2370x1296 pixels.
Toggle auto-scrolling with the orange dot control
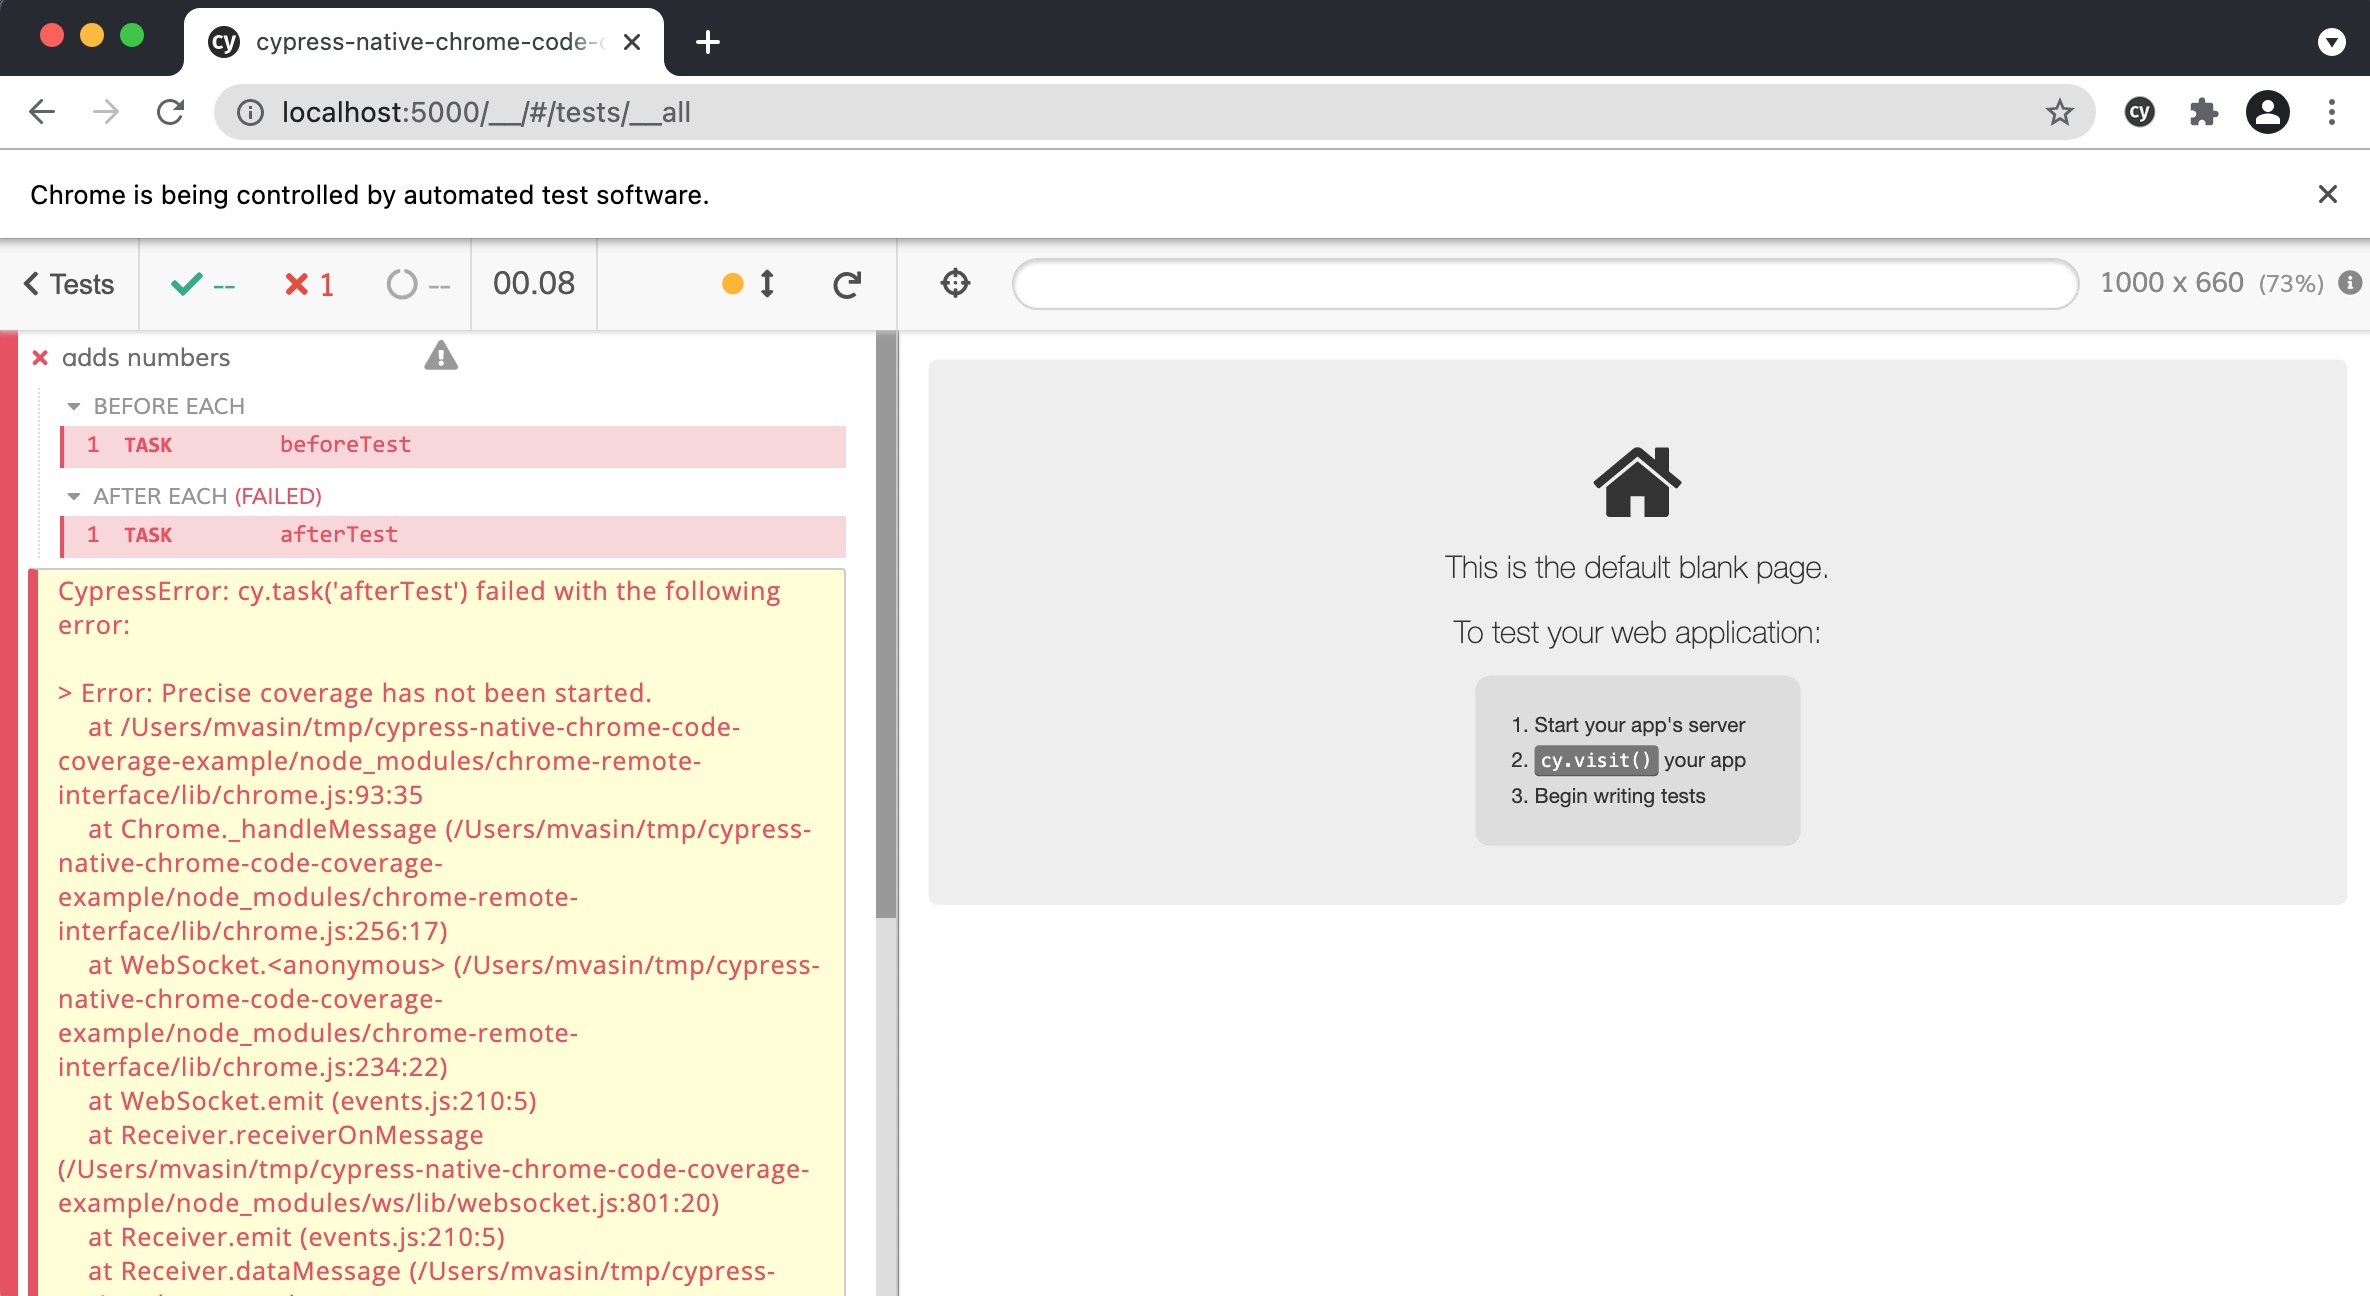(748, 284)
